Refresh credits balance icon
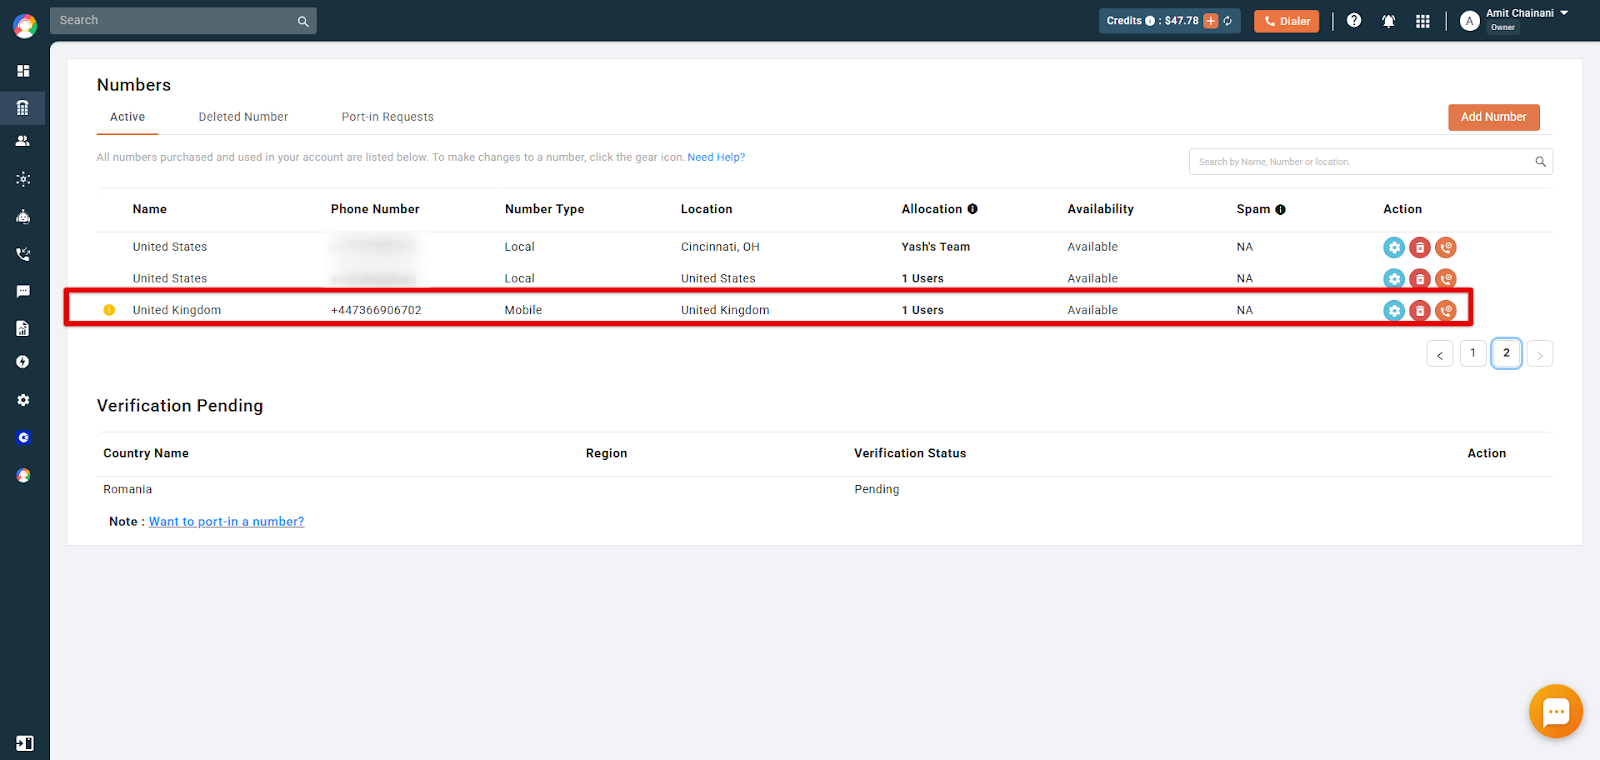 pos(1228,21)
